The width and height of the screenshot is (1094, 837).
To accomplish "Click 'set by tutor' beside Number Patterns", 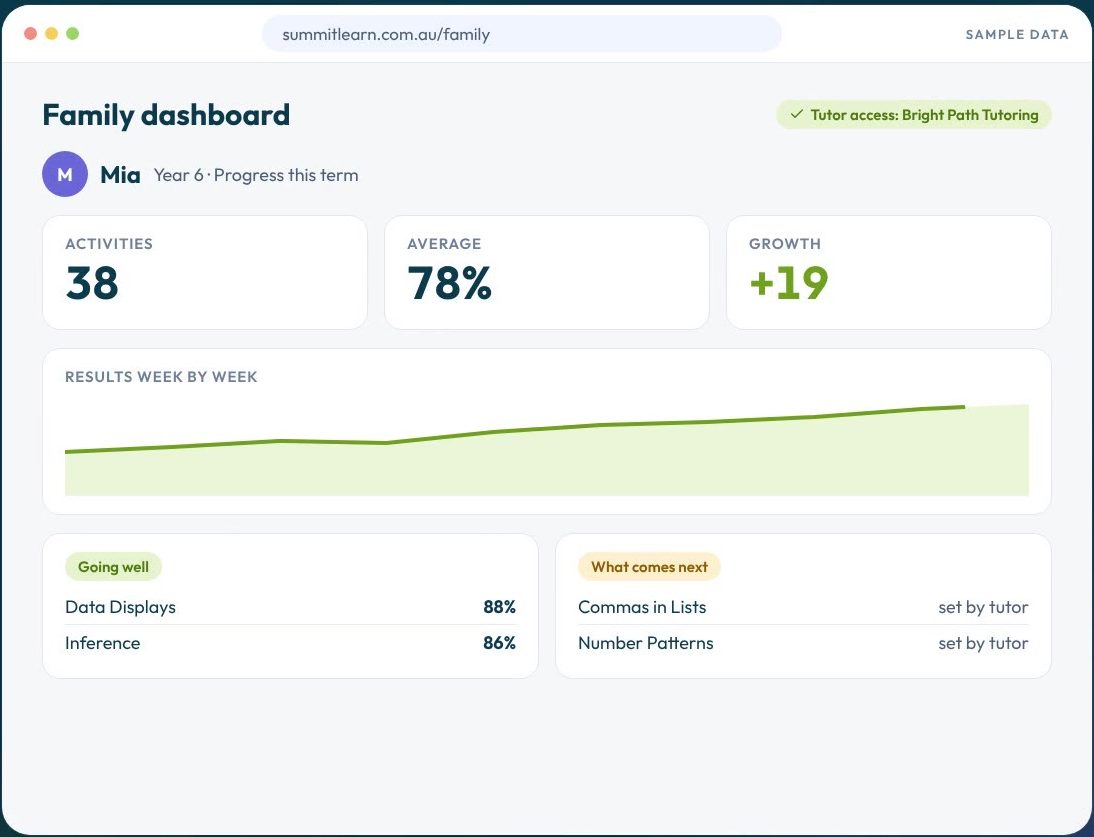I will pyautogui.click(x=983, y=643).
